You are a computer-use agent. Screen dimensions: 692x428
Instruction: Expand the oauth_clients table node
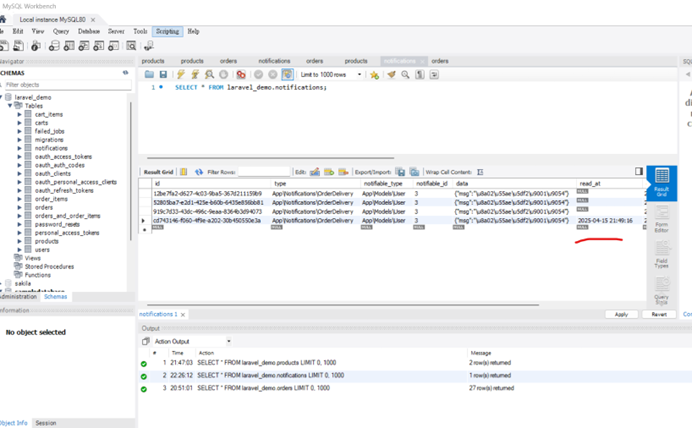pyautogui.click(x=19, y=173)
